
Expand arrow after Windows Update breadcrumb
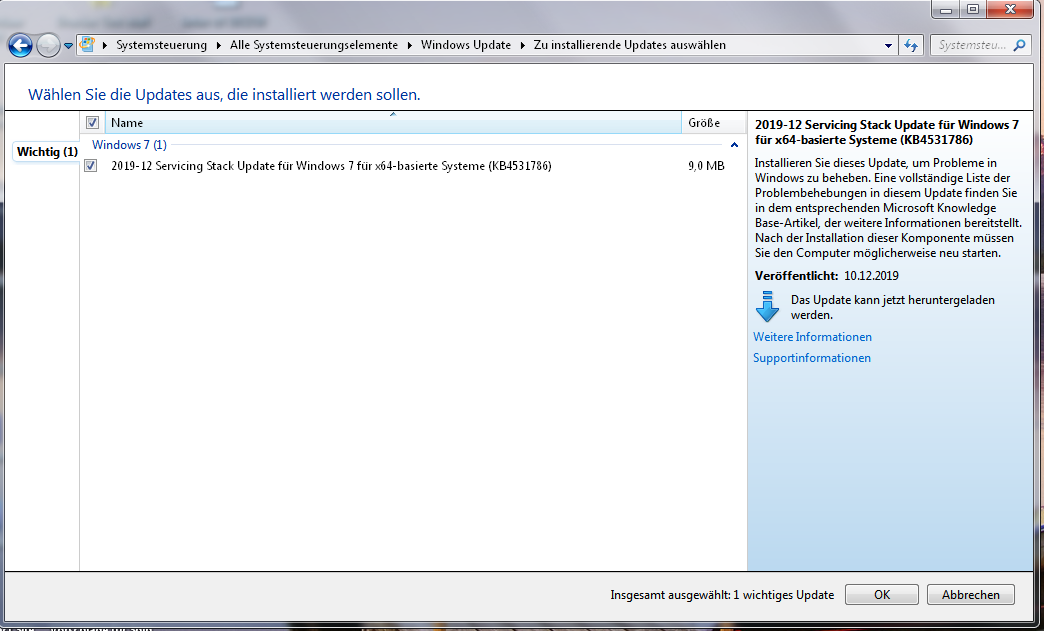[523, 45]
